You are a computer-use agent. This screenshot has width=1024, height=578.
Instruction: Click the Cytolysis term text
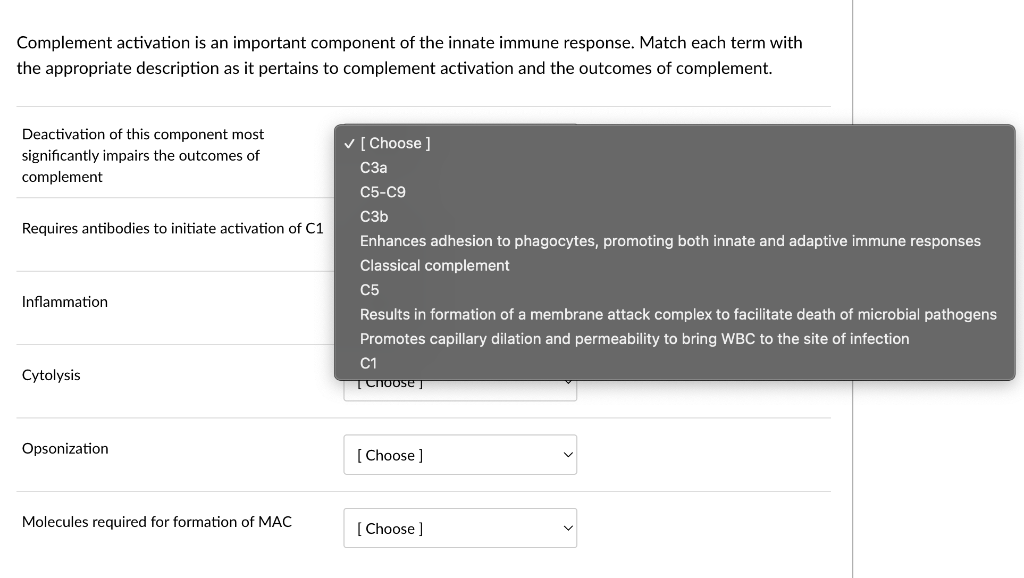[51, 375]
